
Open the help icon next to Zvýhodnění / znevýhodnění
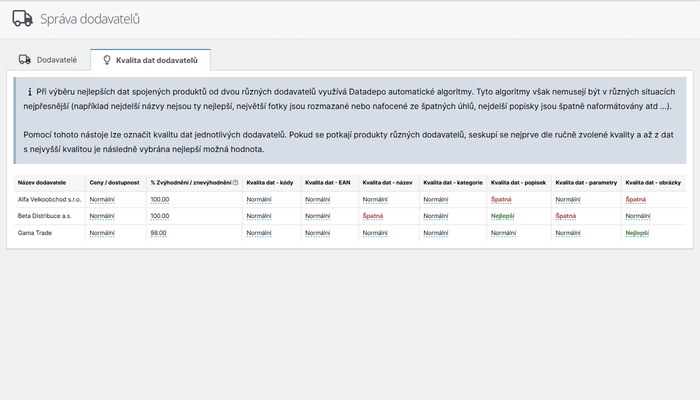(235, 183)
